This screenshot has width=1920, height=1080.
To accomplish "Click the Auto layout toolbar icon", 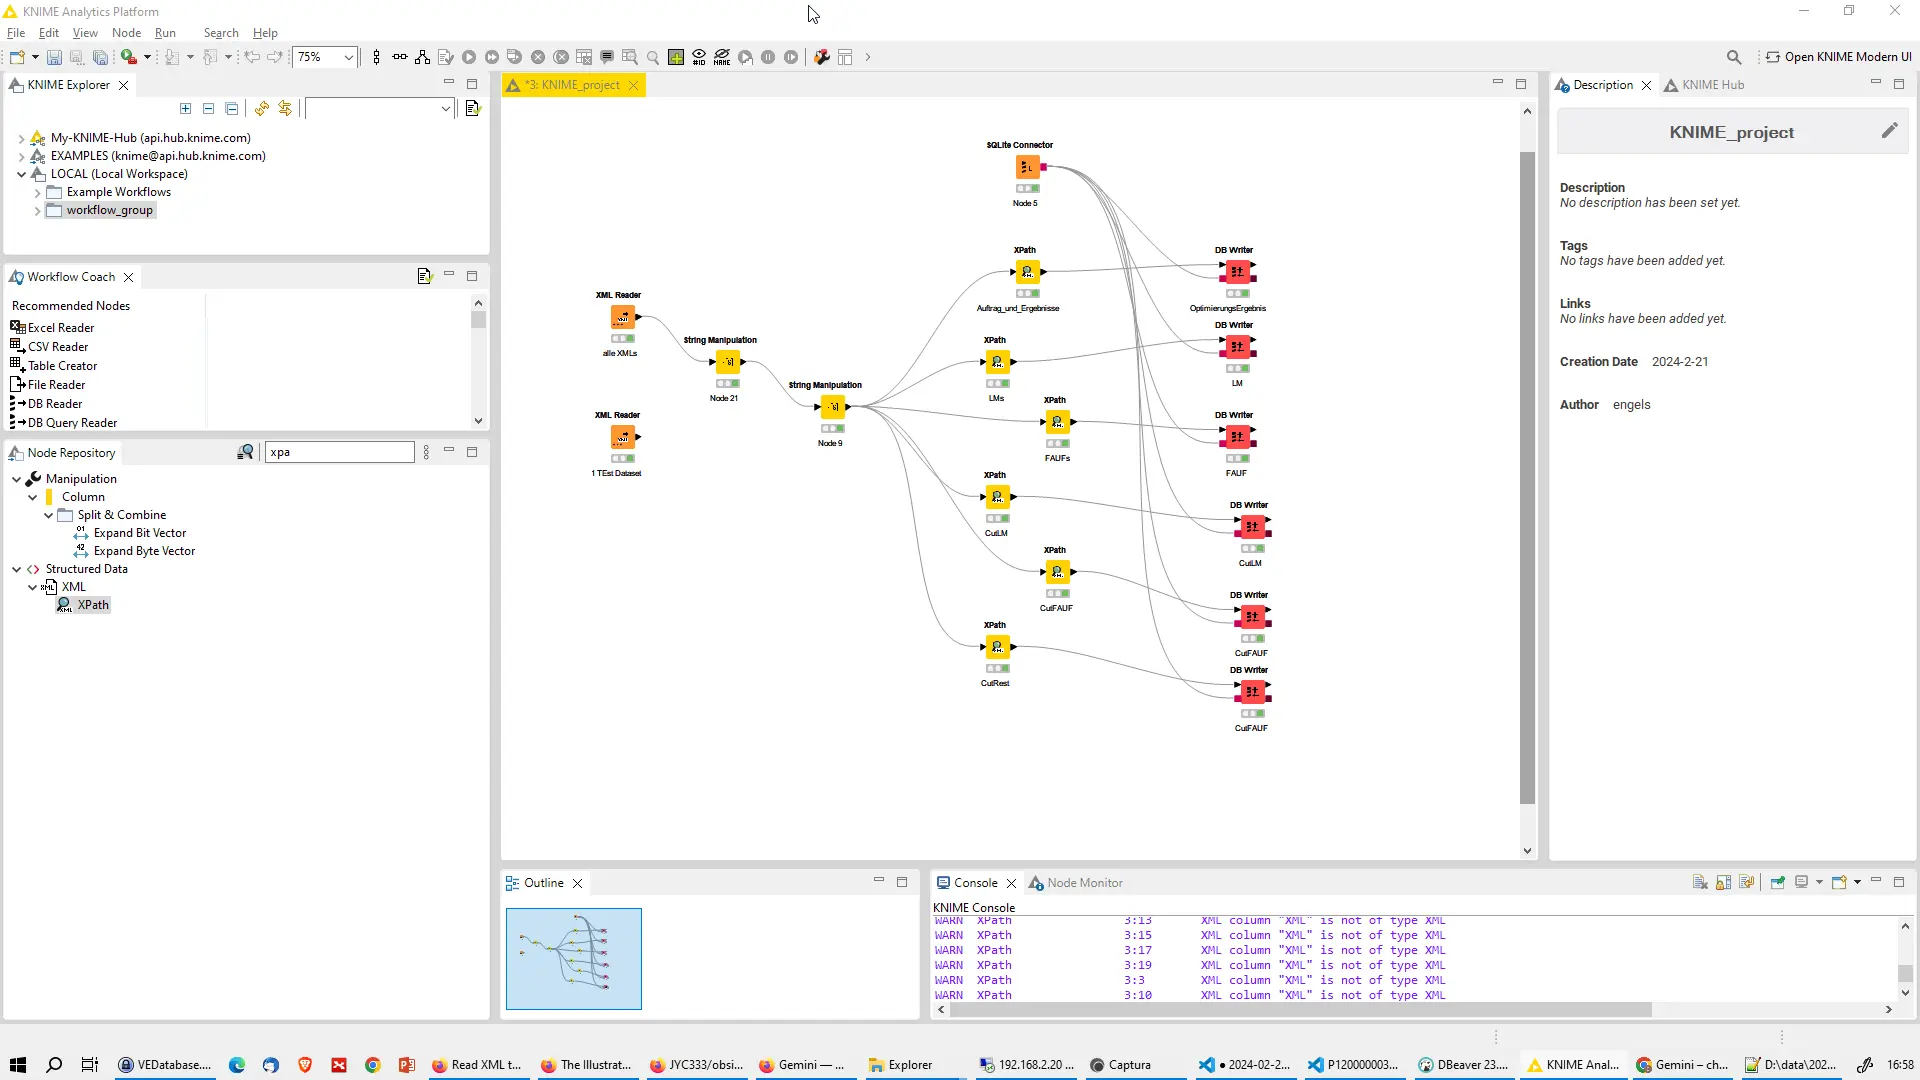I will [423, 58].
